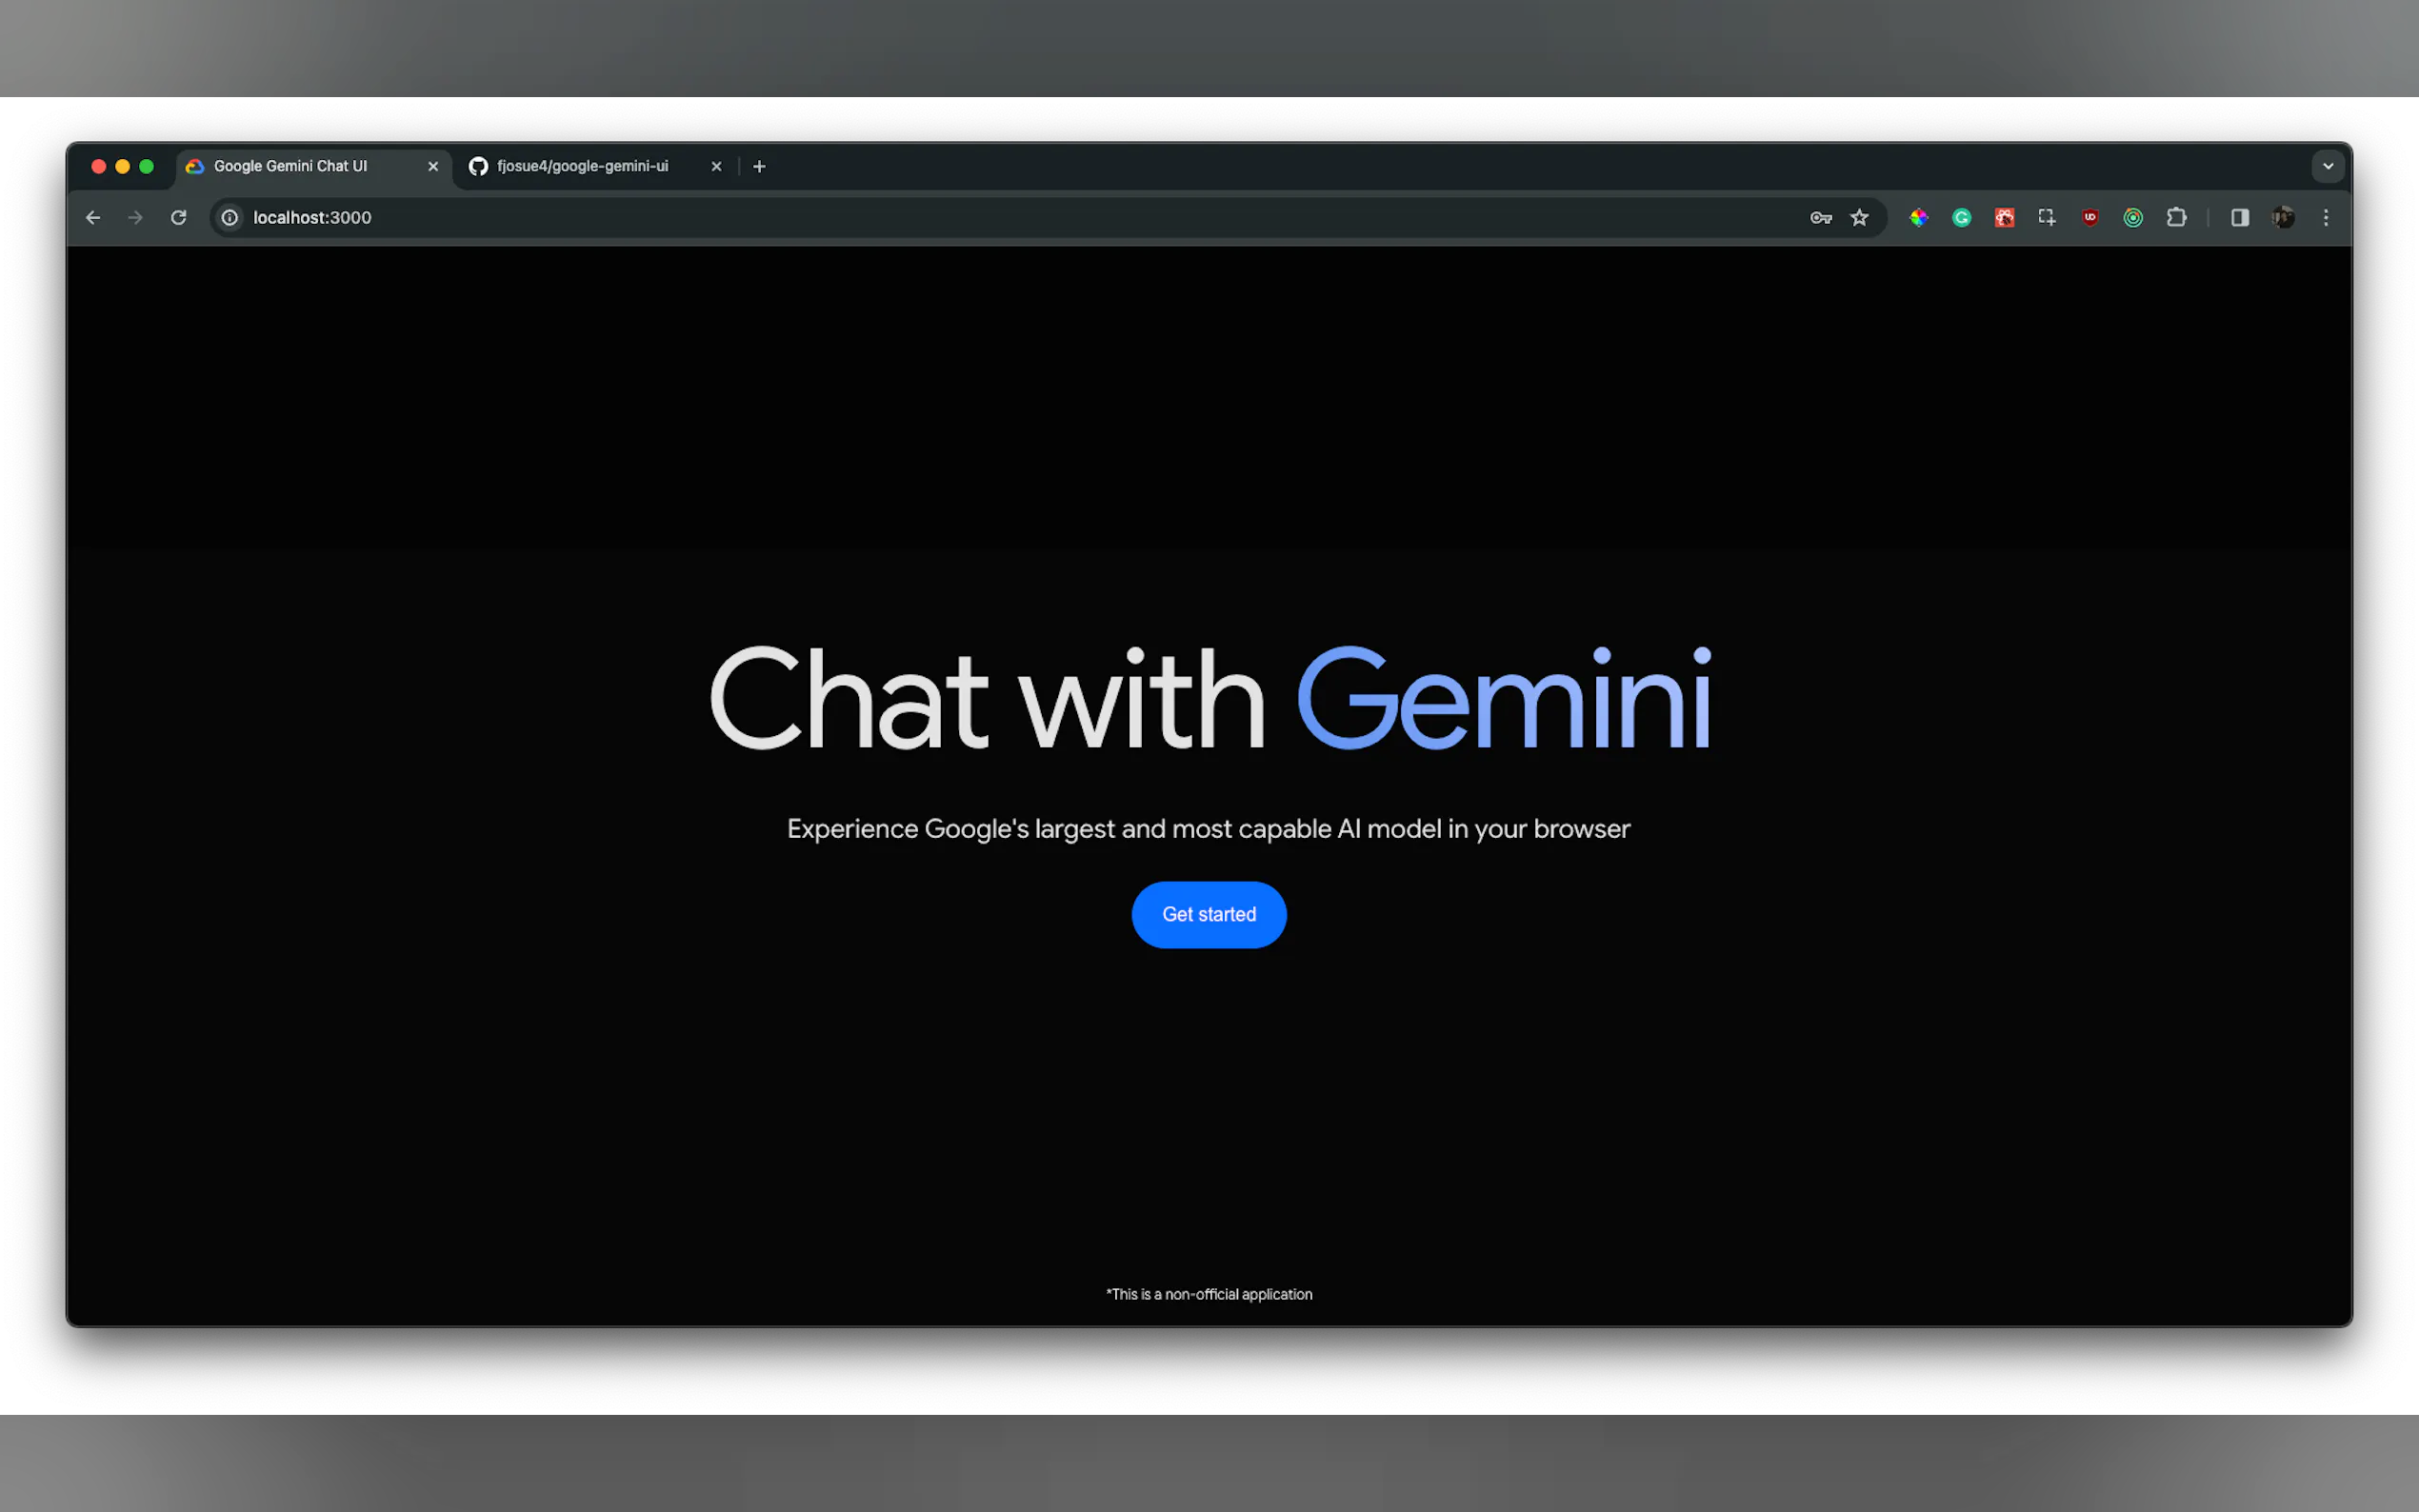The image size is (2419, 1512).
Task: Select the Google Gemini Chat UI tab
Action: (290, 166)
